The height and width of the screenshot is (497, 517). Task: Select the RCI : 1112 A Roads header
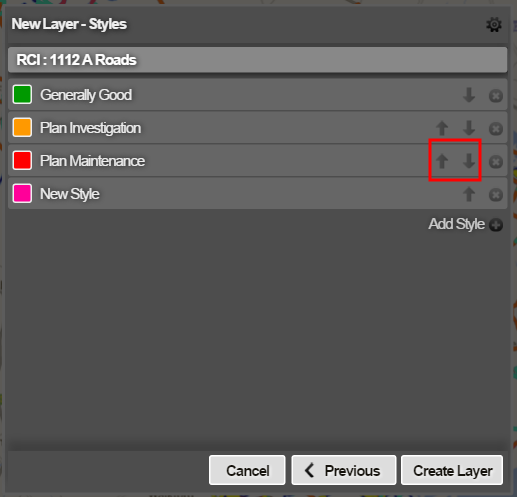coord(258,60)
